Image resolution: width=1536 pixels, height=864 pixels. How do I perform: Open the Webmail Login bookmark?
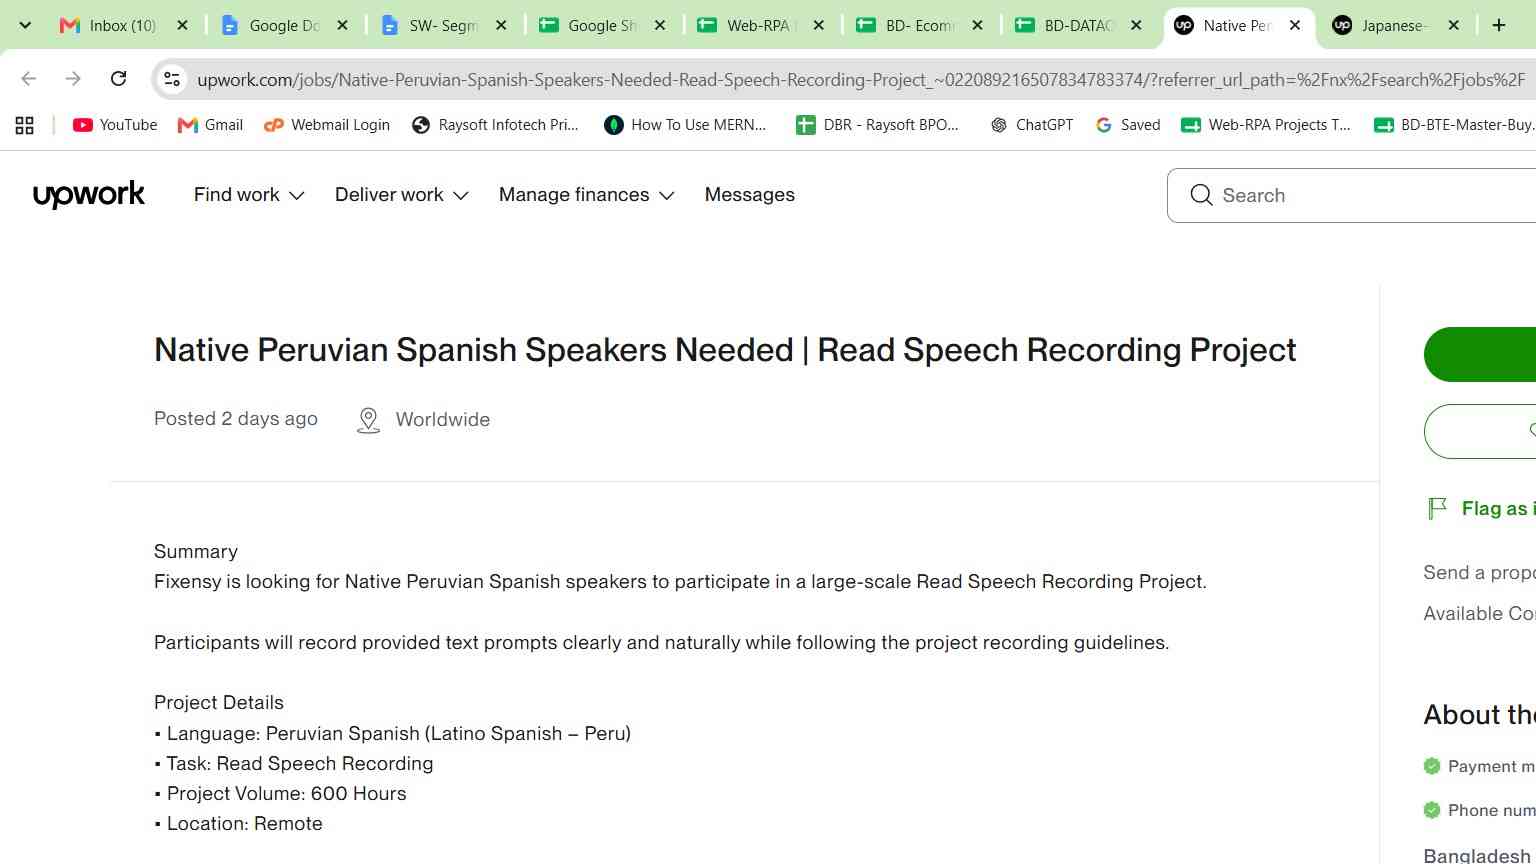pyautogui.click(x=327, y=125)
